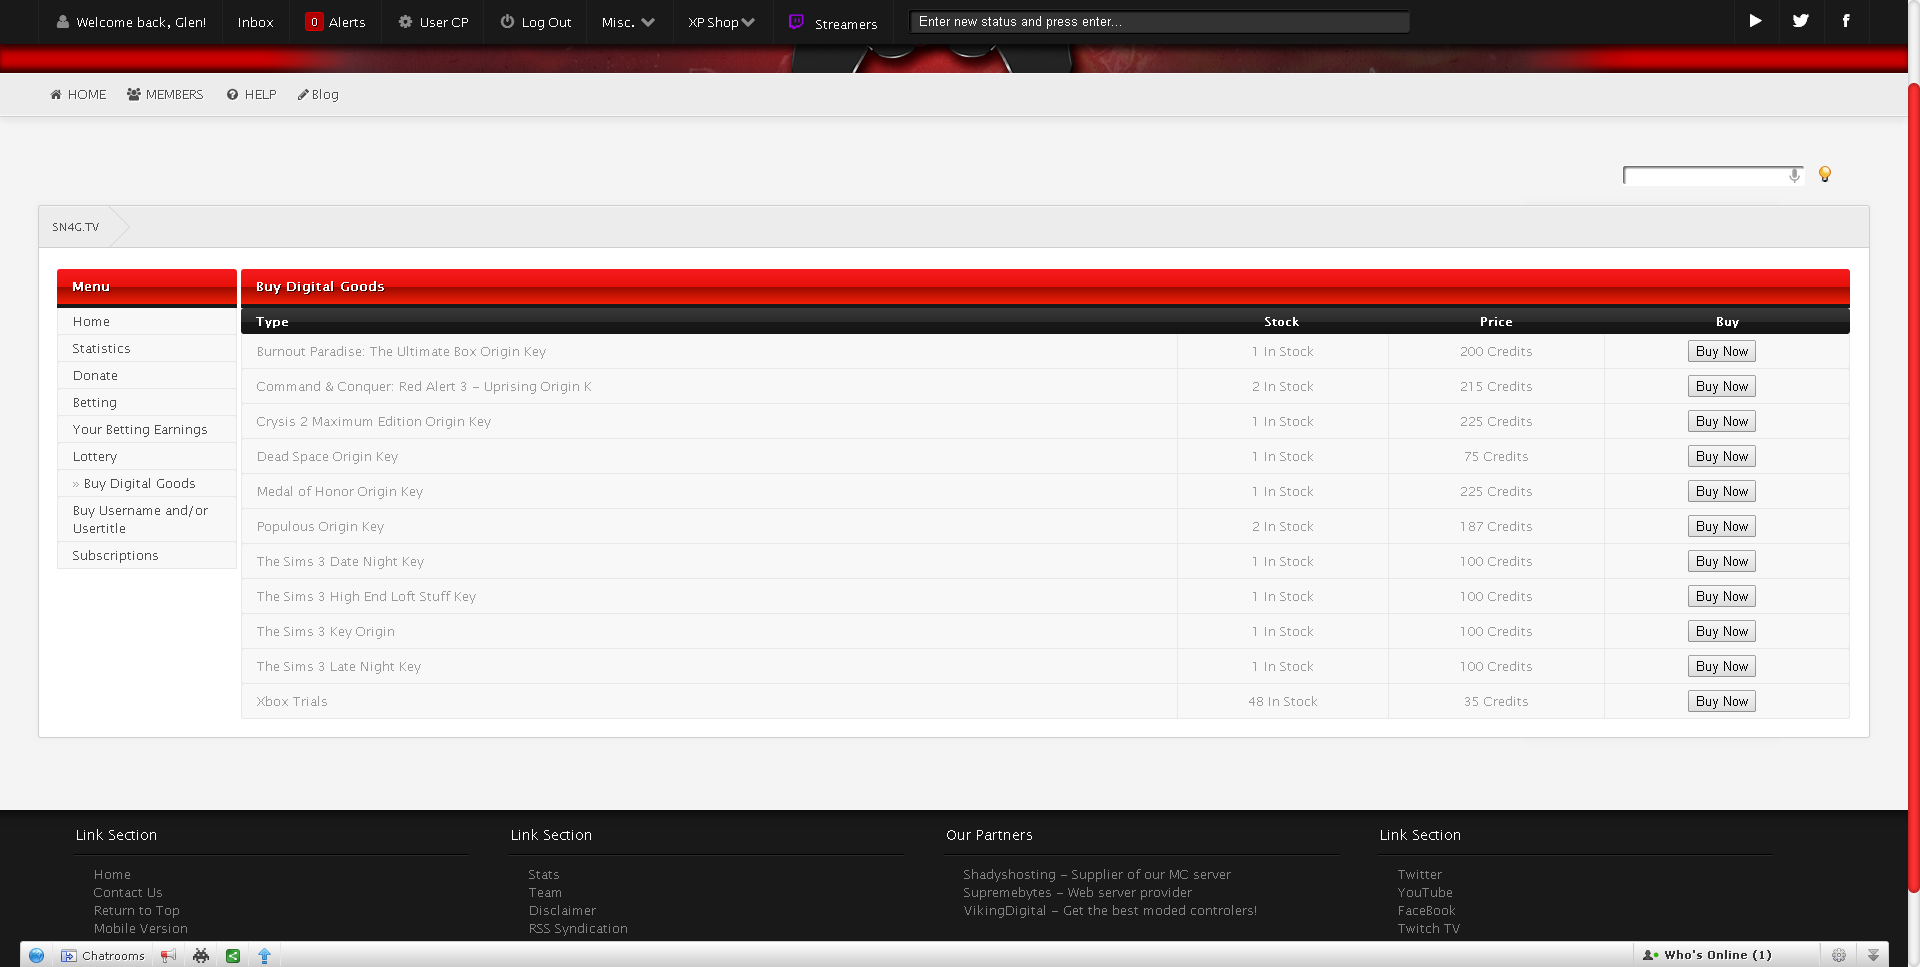Expand the Misc. dropdown menu

click(x=628, y=22)
